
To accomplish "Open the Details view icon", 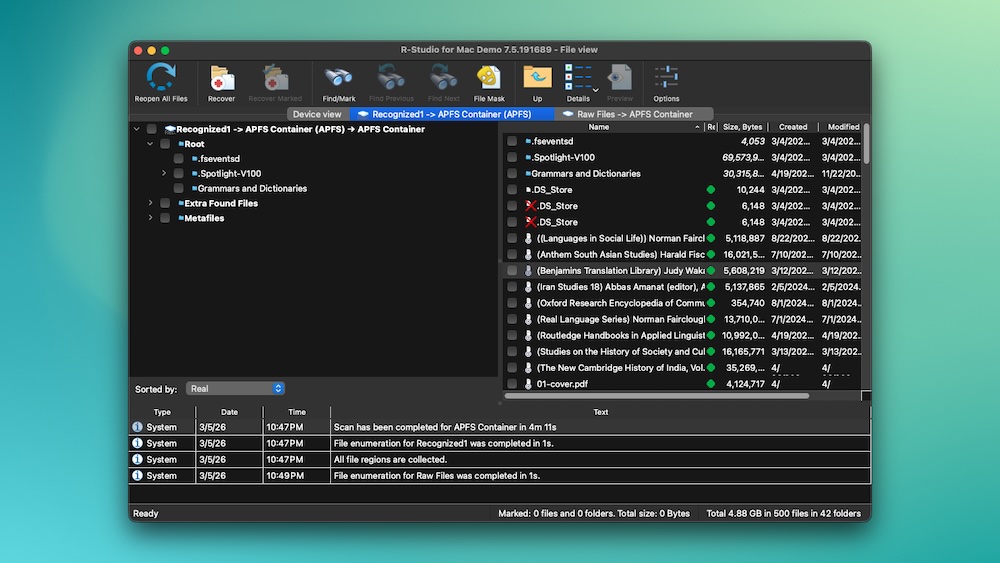I will [x=577, y=78].
